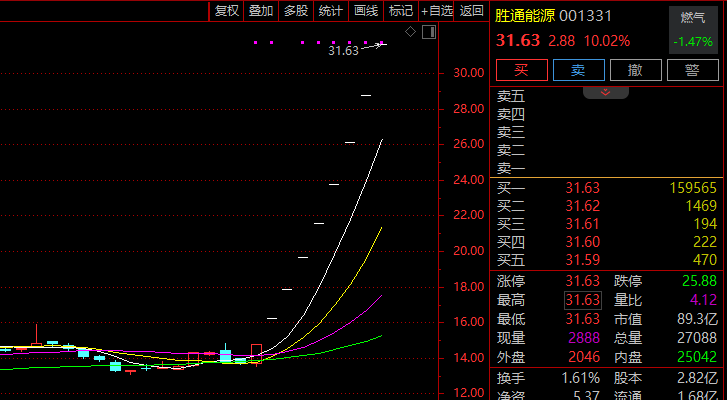The image size is (727, 400).
Task: Open the 复权 adjustment menu
Action: (227, 10)
